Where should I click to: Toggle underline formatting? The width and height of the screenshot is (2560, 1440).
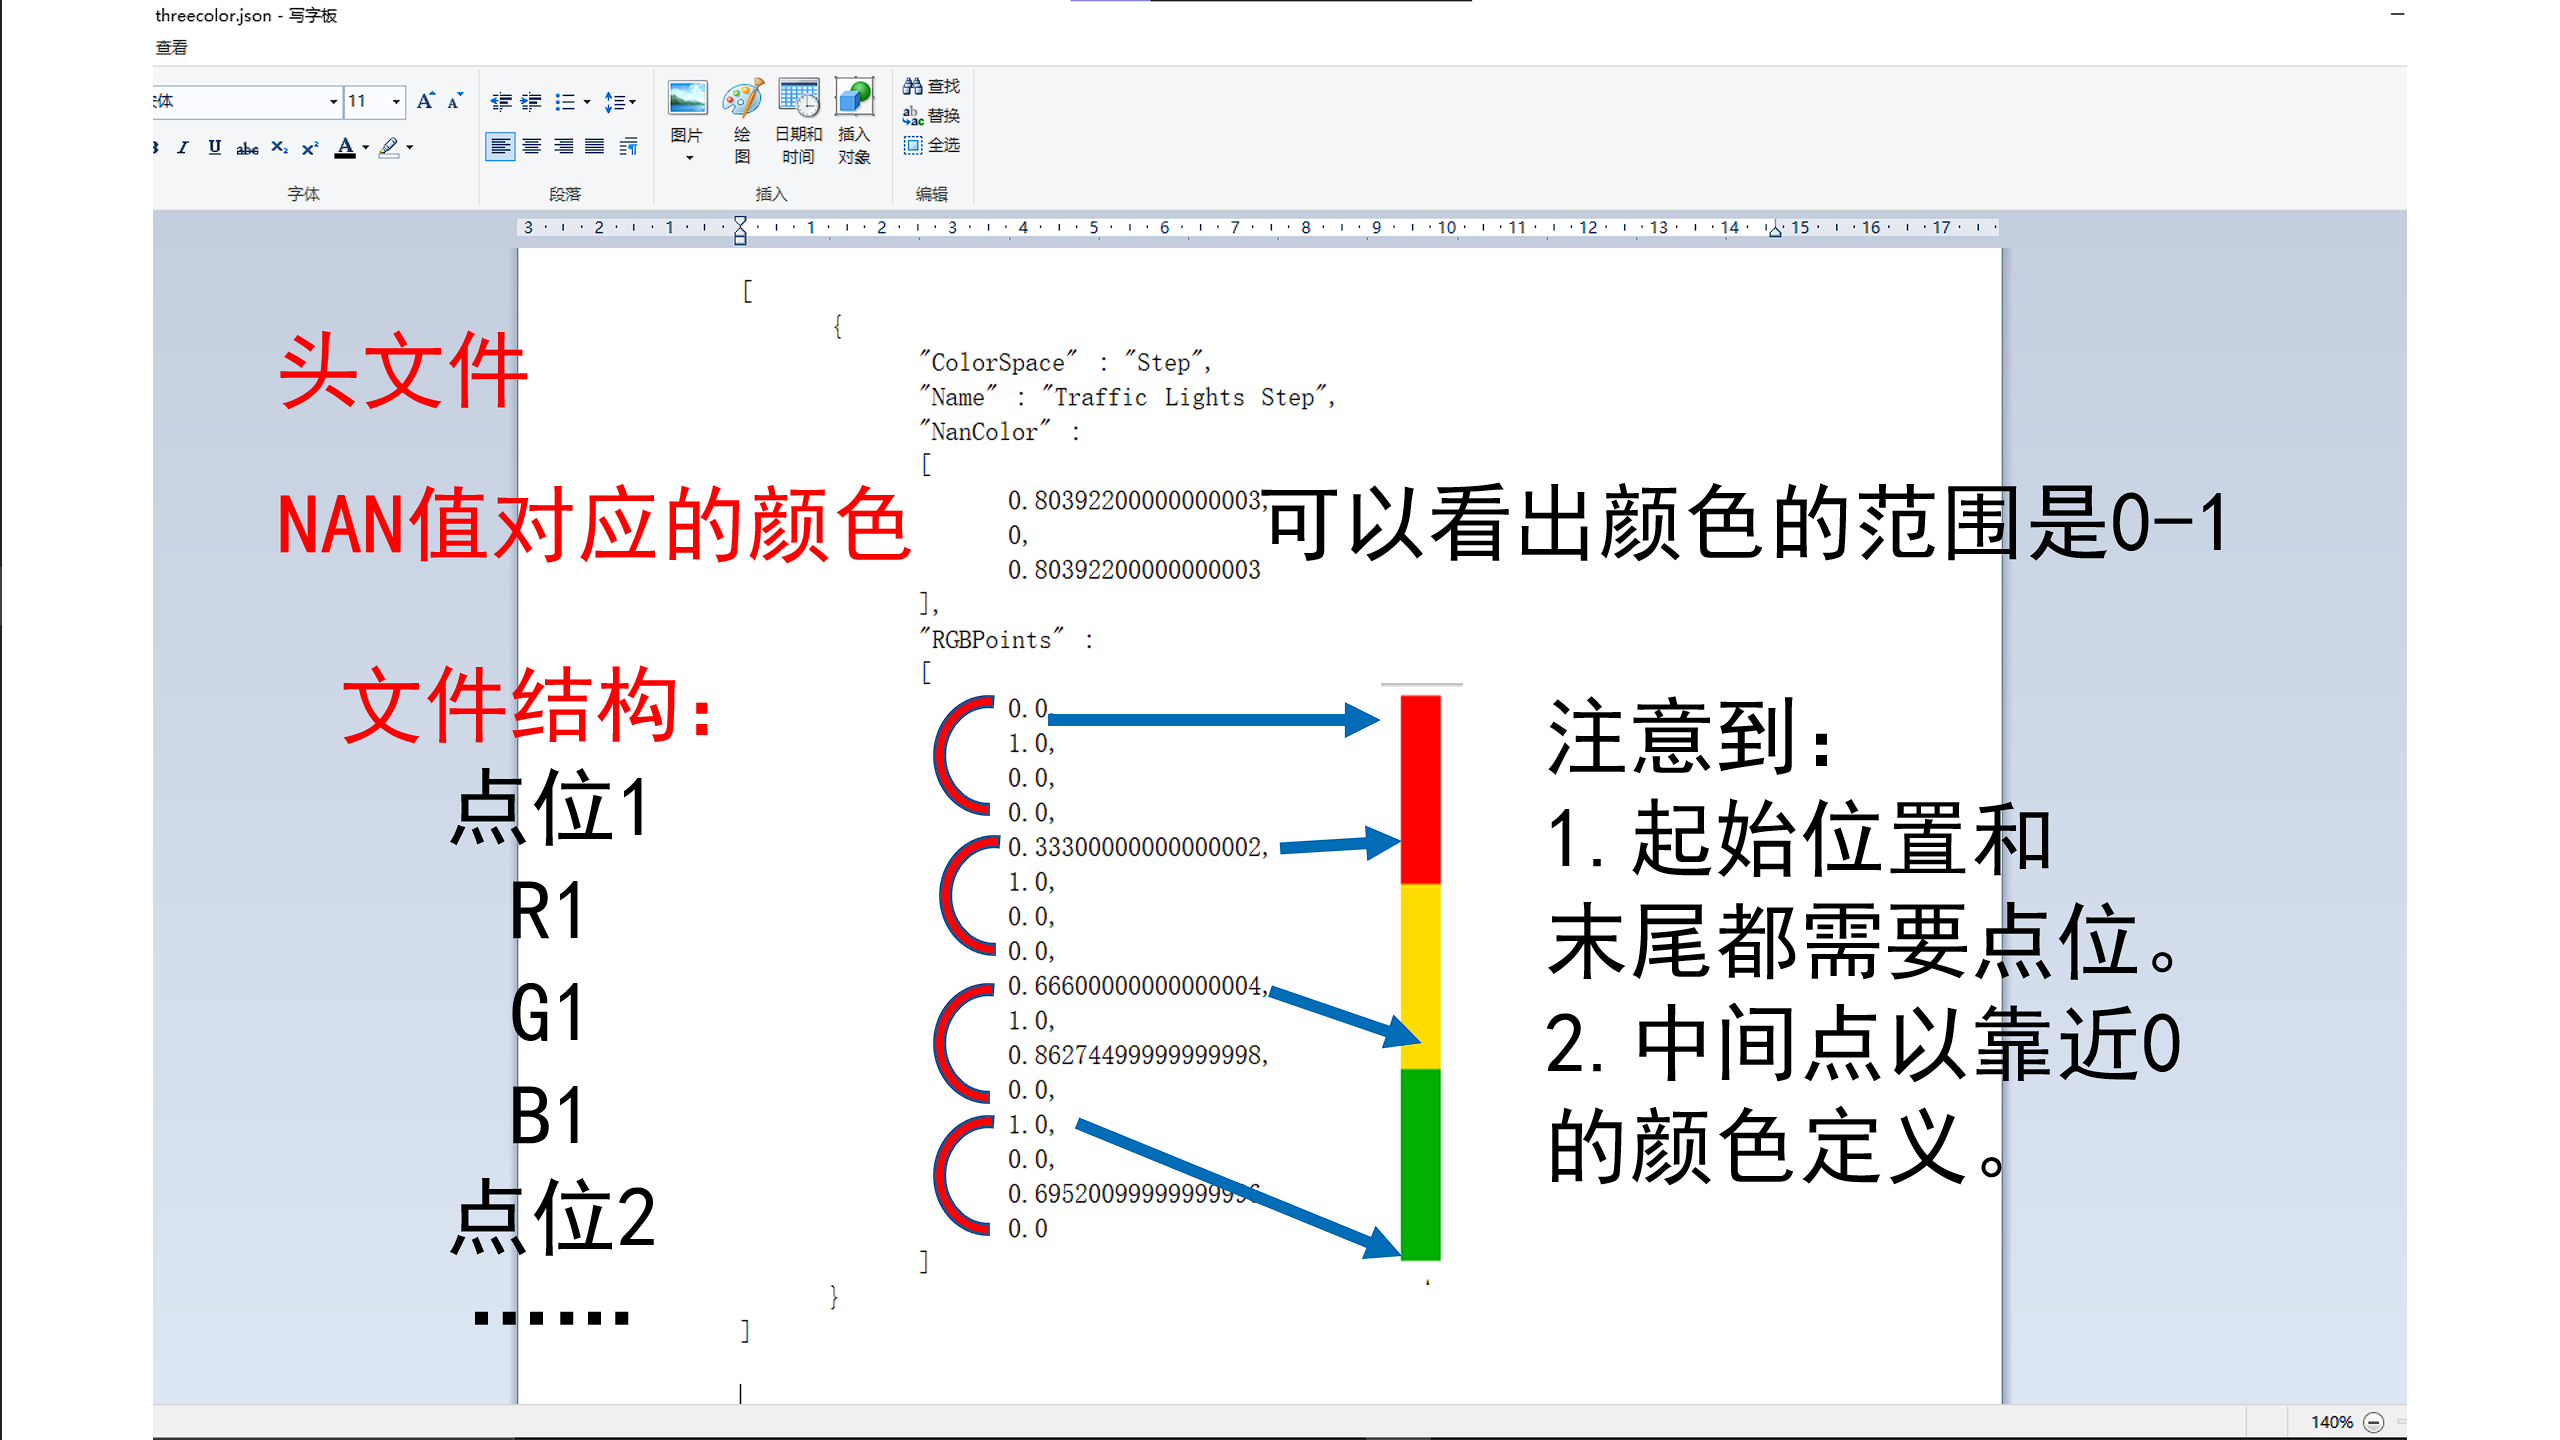(214, 148)
